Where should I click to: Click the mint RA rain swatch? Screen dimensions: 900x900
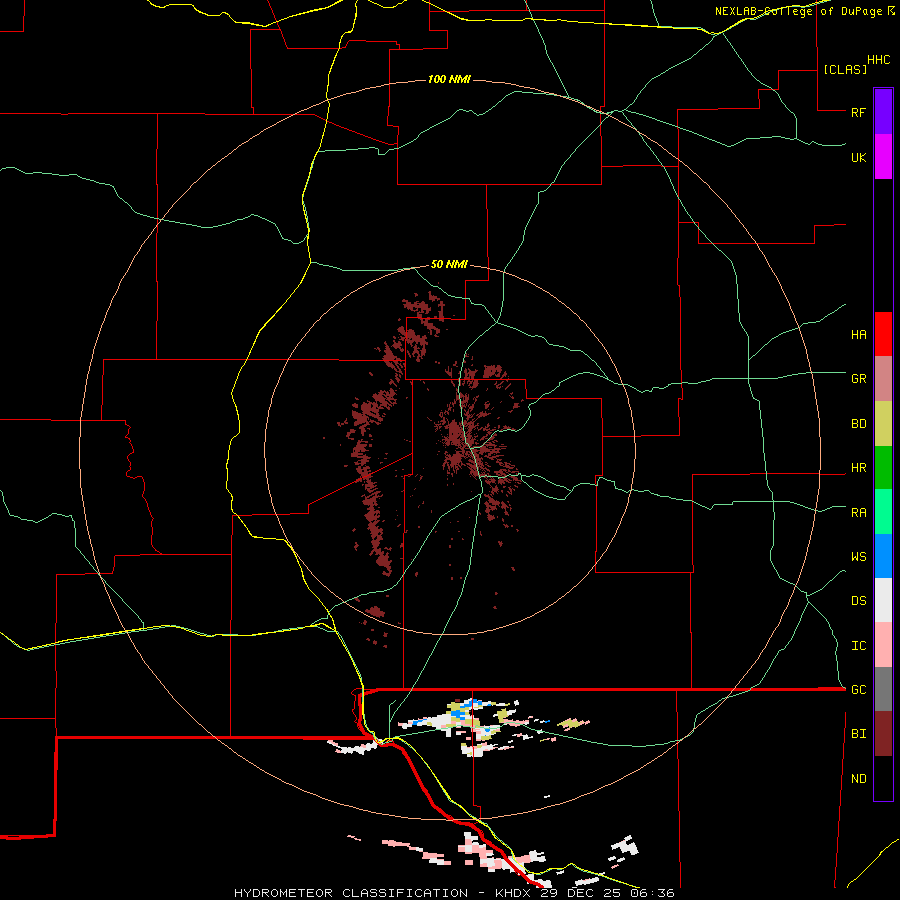(x=883, y=512)
